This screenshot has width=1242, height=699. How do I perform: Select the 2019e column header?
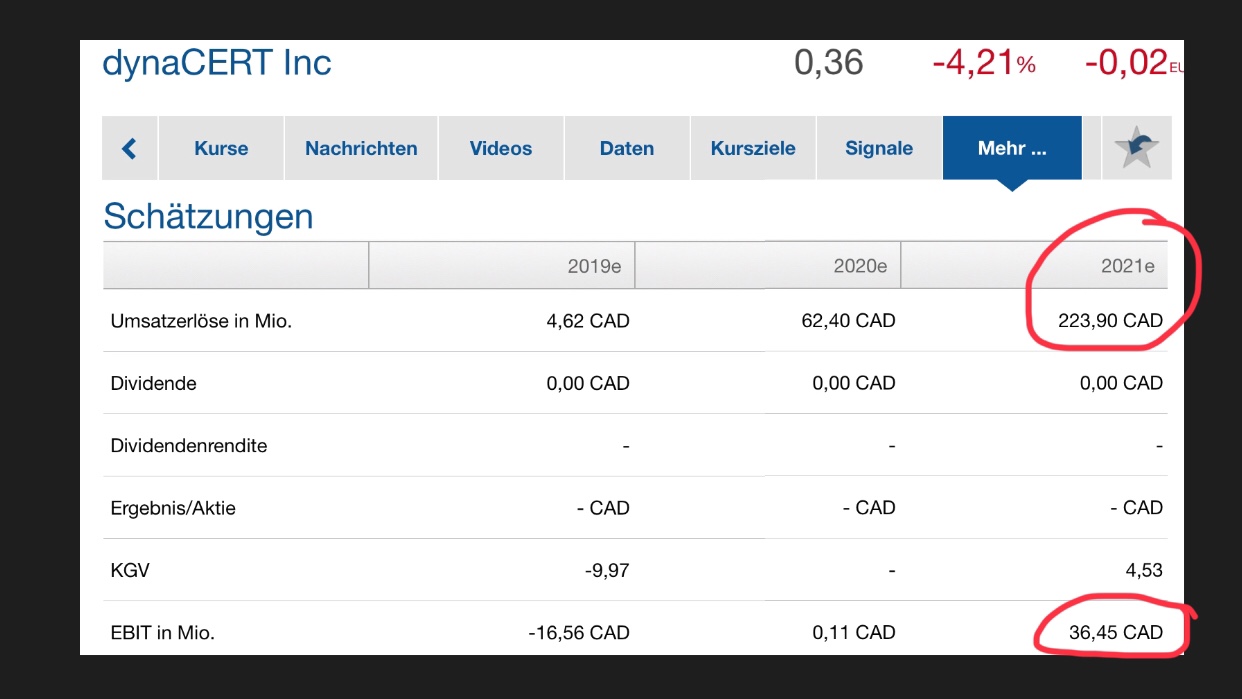[594, 267]
